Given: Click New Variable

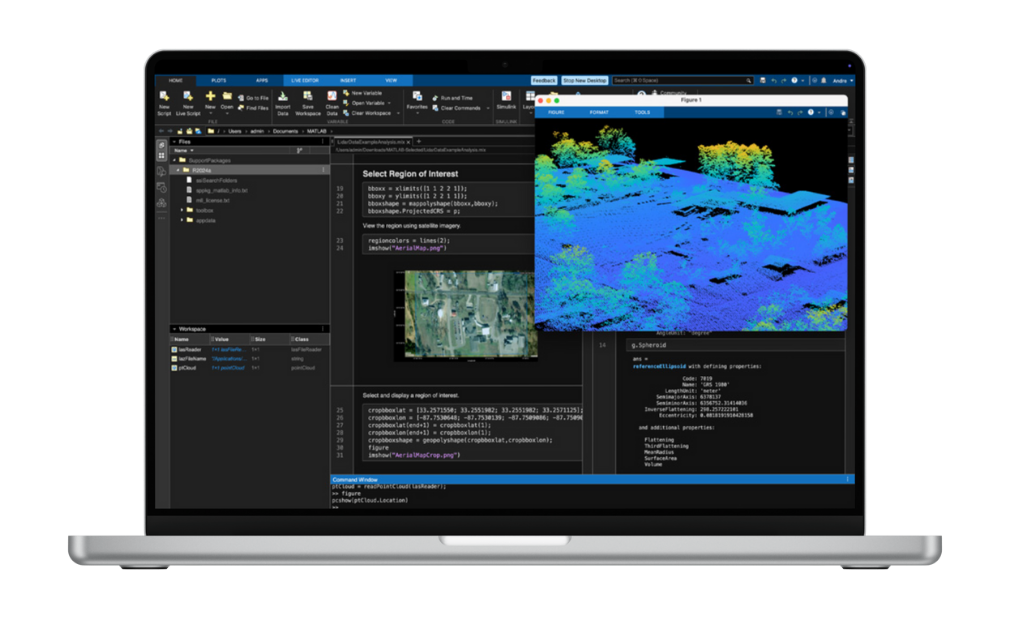Looking at the screenshot, I should [x=363, y=93].
